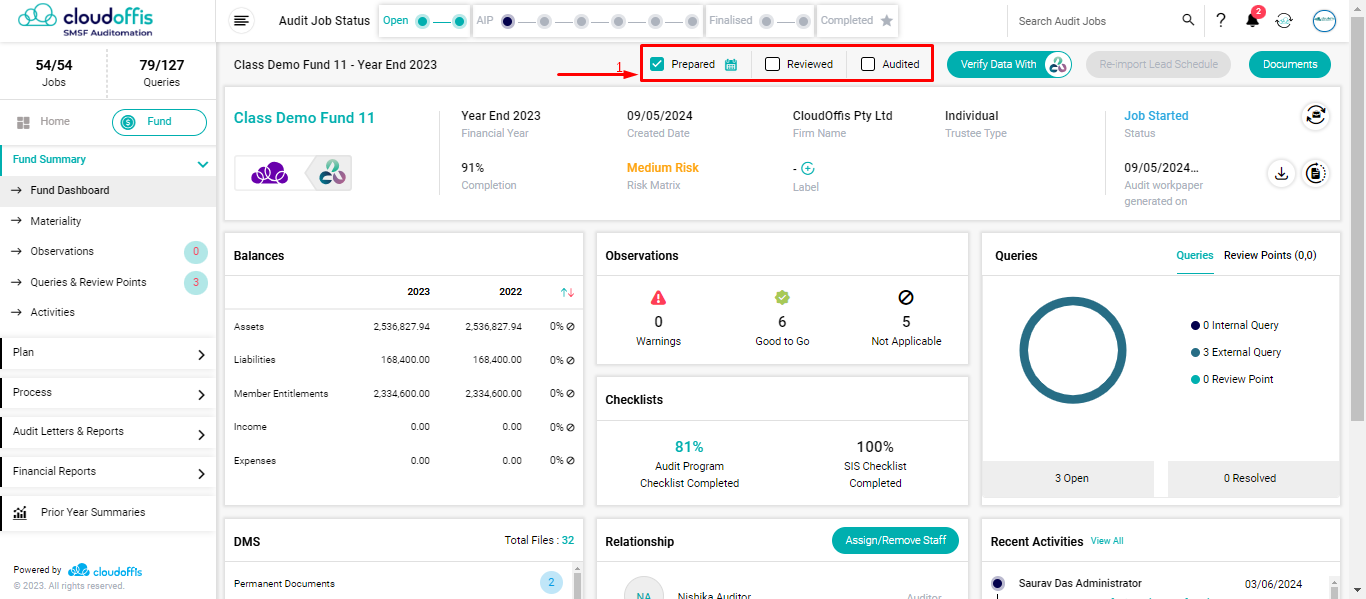This screenshot has width=1366, height=599.
Task: Click the Total Files 32 text
Action: coord(539,540)
